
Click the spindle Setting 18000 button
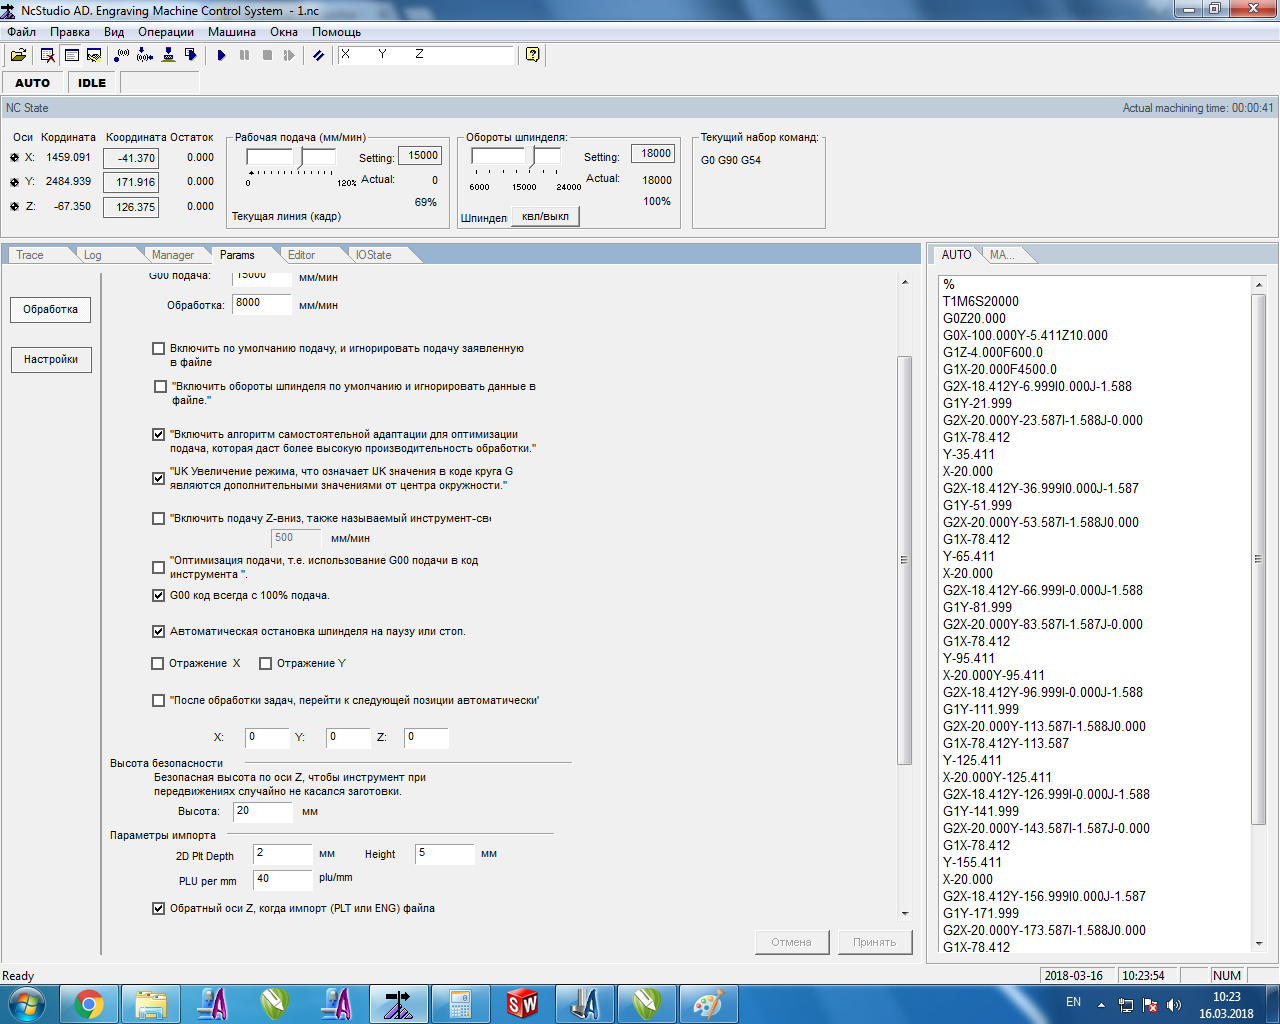click(x=656, y=154)
